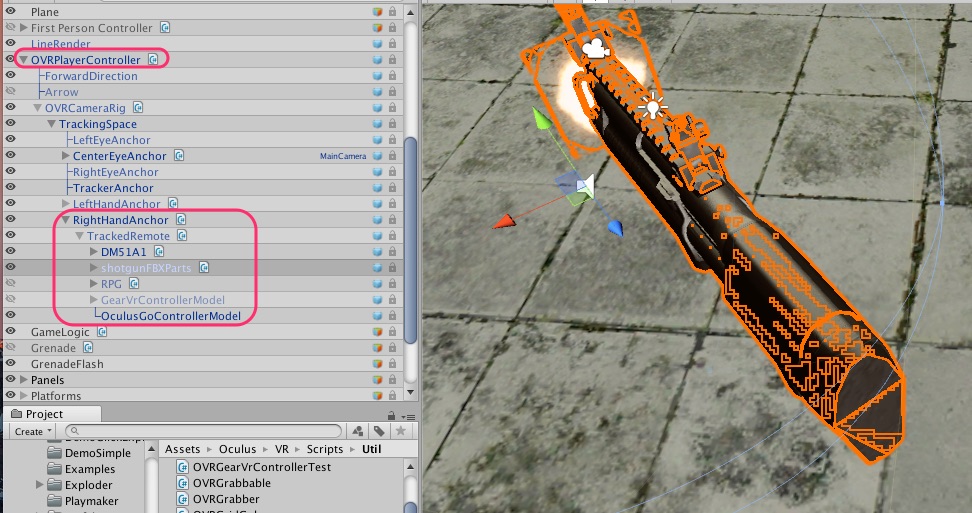Expand the Exploder folder
This screenshot has height=513, width=972.
pos(39,485)
